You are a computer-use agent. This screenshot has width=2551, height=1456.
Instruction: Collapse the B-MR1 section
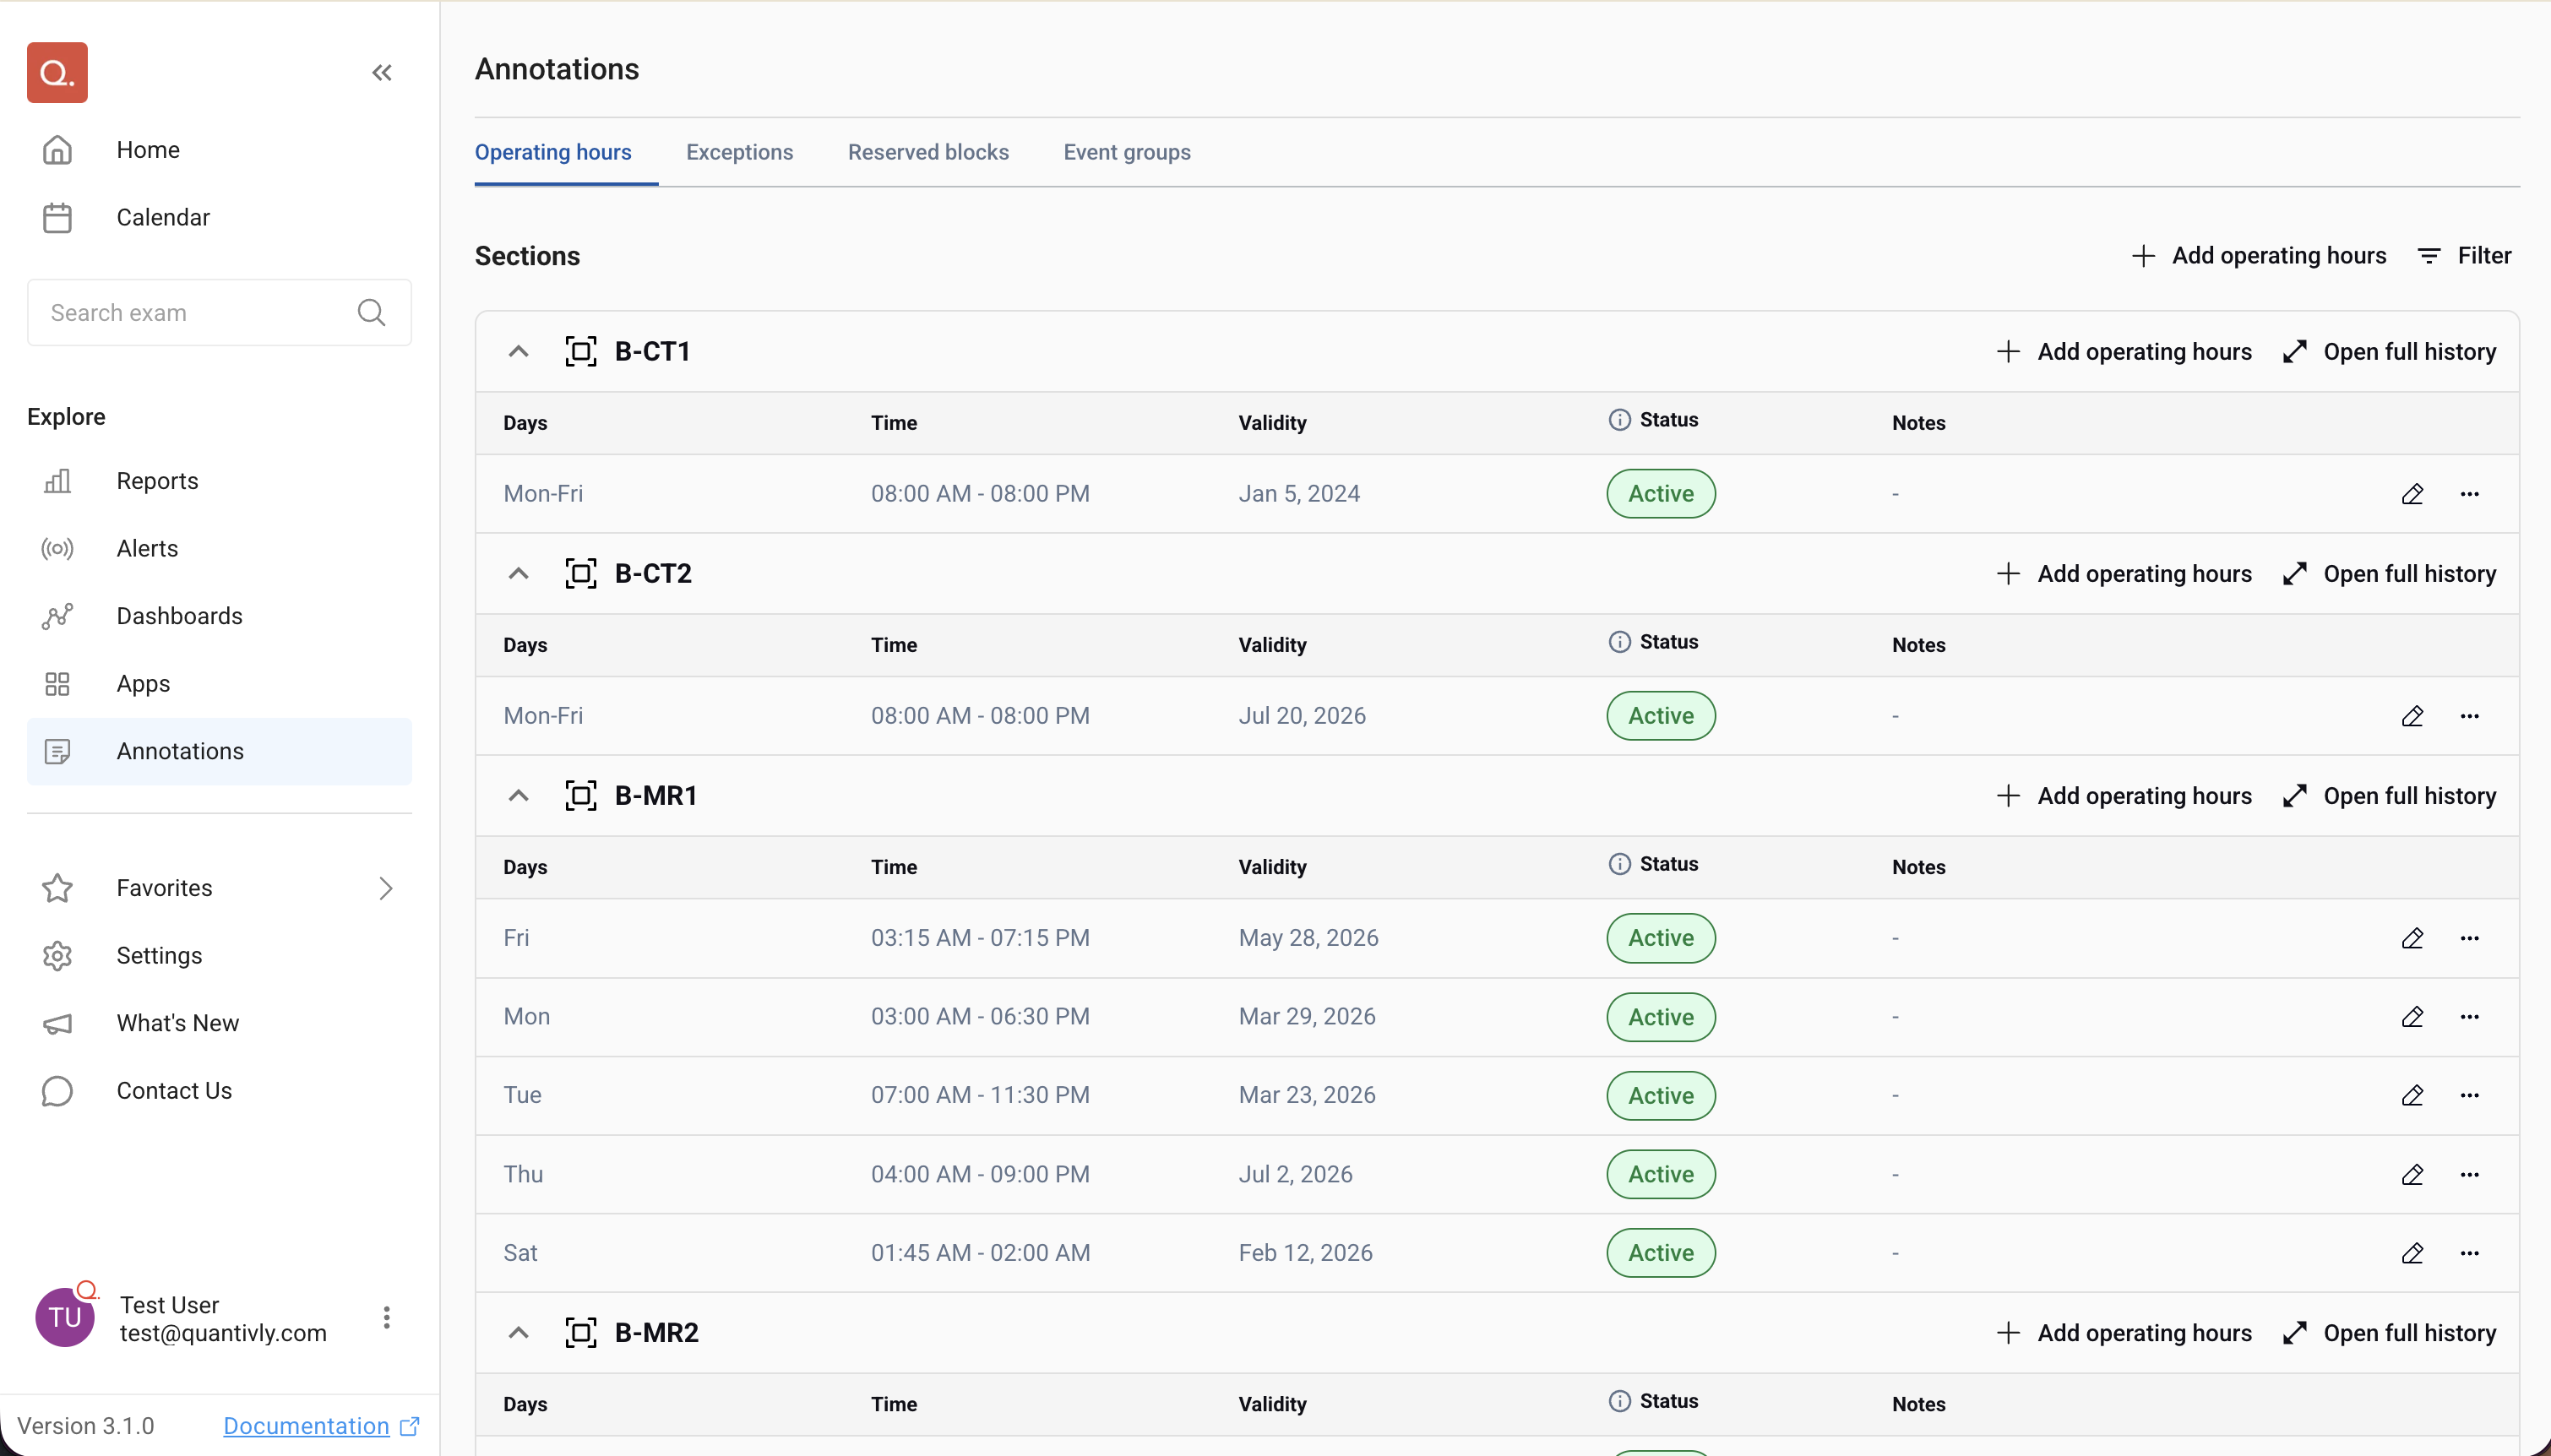(x=518, y=796)
